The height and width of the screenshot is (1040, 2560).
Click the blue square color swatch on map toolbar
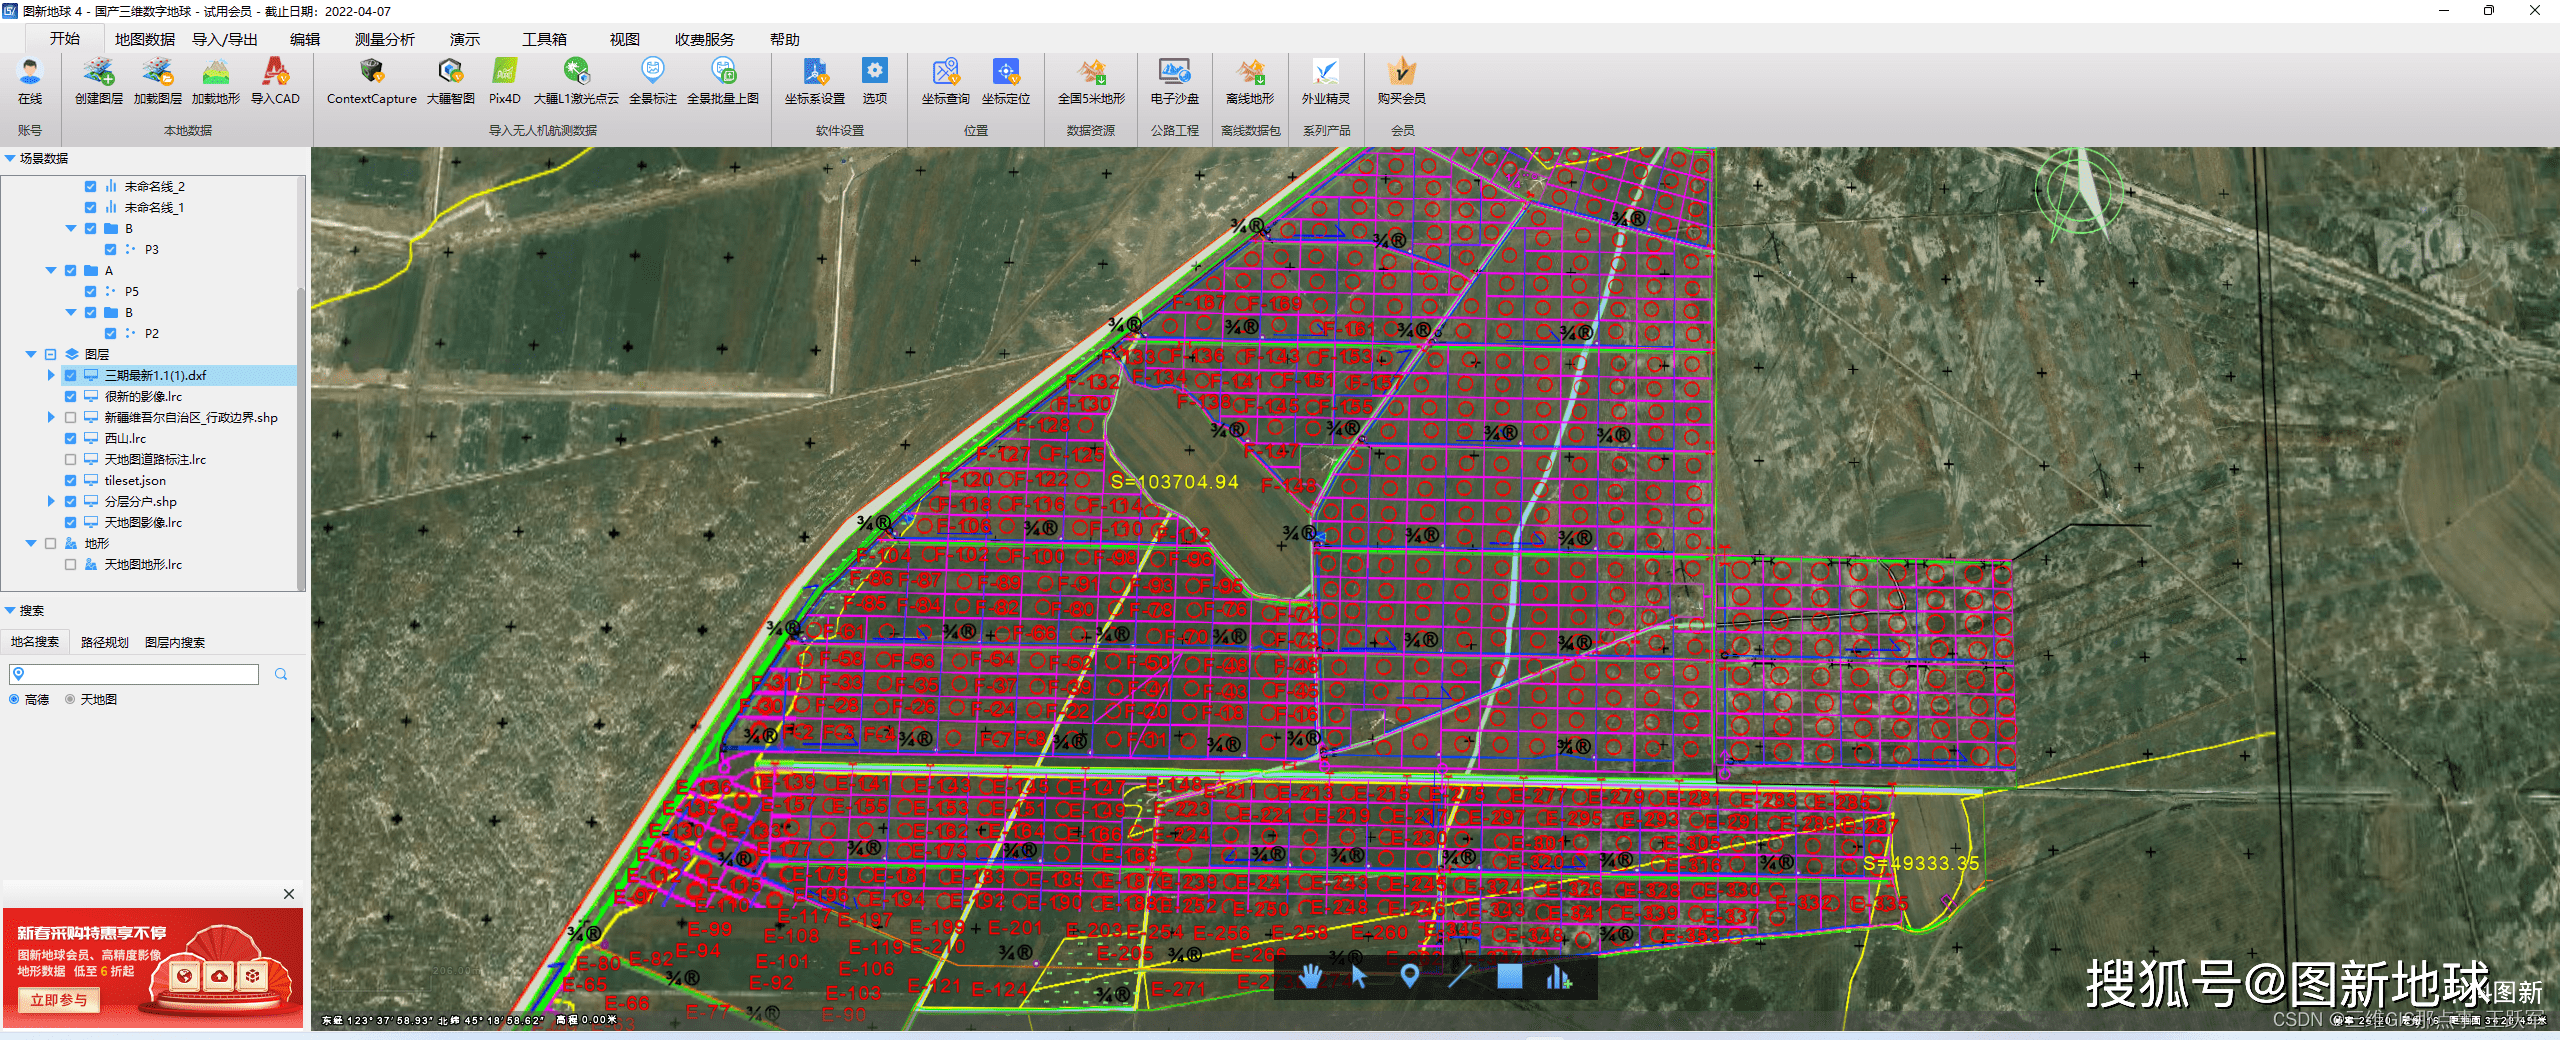pyautogui.click(x=1509, y=976)
